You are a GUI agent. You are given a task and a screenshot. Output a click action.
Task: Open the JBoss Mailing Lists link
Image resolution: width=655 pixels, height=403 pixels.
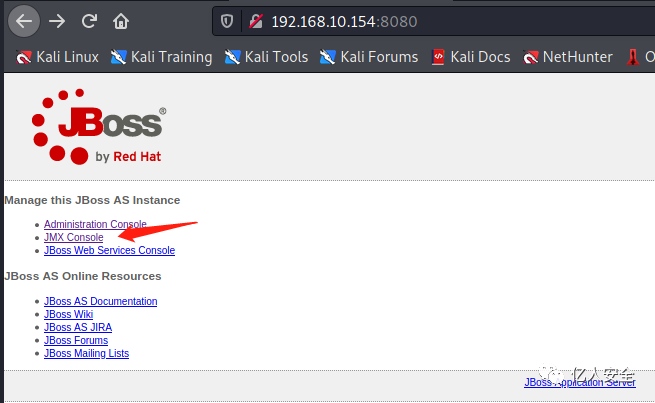click(x=86, y=353)
